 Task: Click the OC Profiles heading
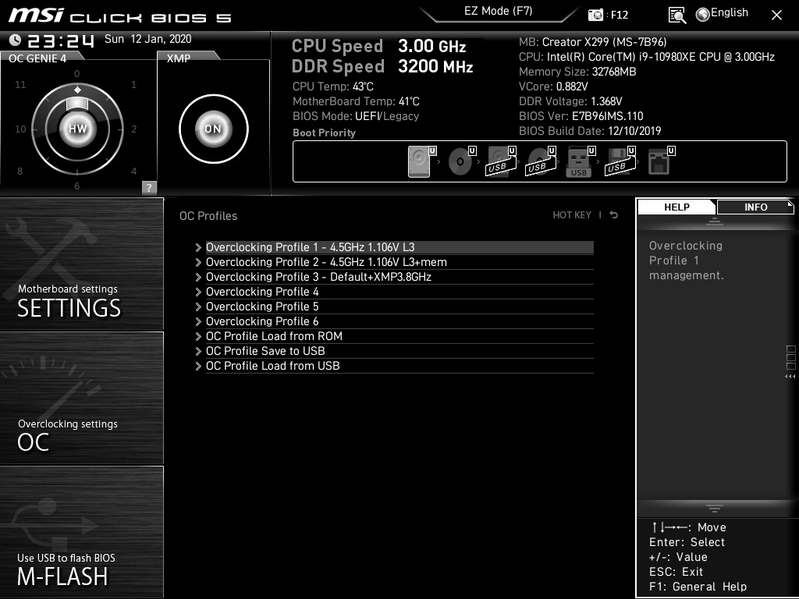(x=208, y=216)
